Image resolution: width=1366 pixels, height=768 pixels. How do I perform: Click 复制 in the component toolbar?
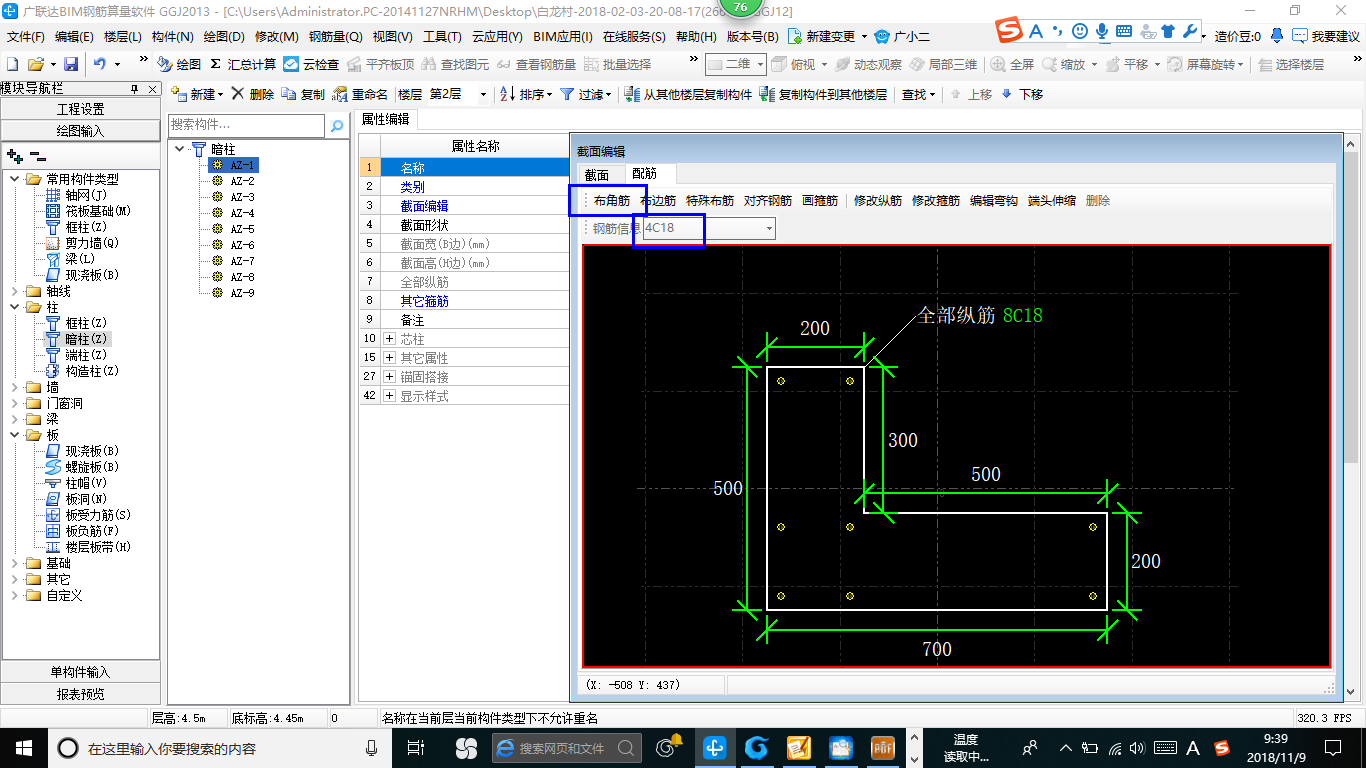coord(304,94)
